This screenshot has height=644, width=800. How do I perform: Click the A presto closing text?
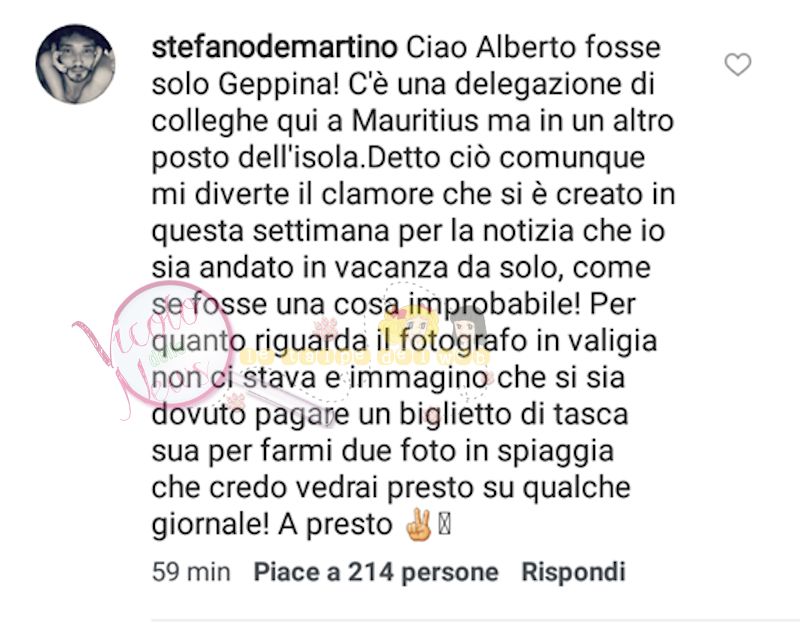[335, 525]
